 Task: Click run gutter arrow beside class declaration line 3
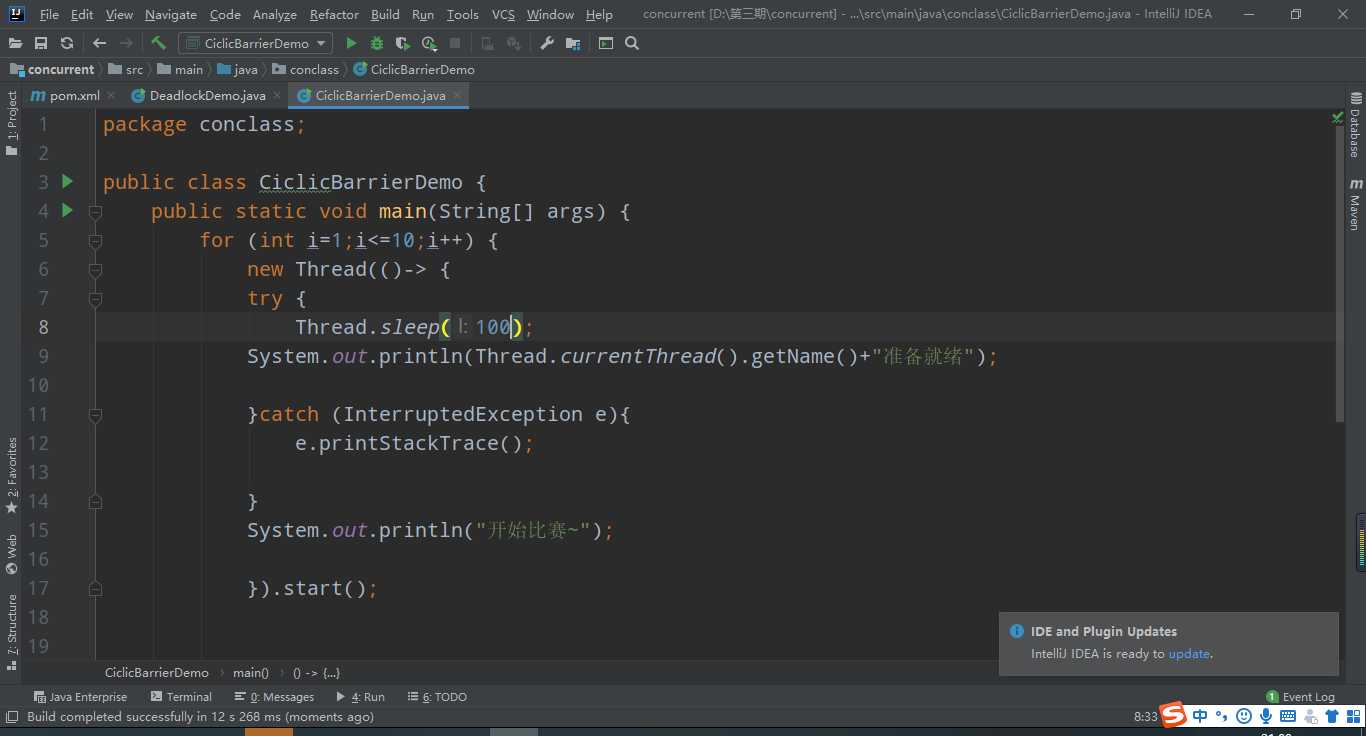coord(67,181)
